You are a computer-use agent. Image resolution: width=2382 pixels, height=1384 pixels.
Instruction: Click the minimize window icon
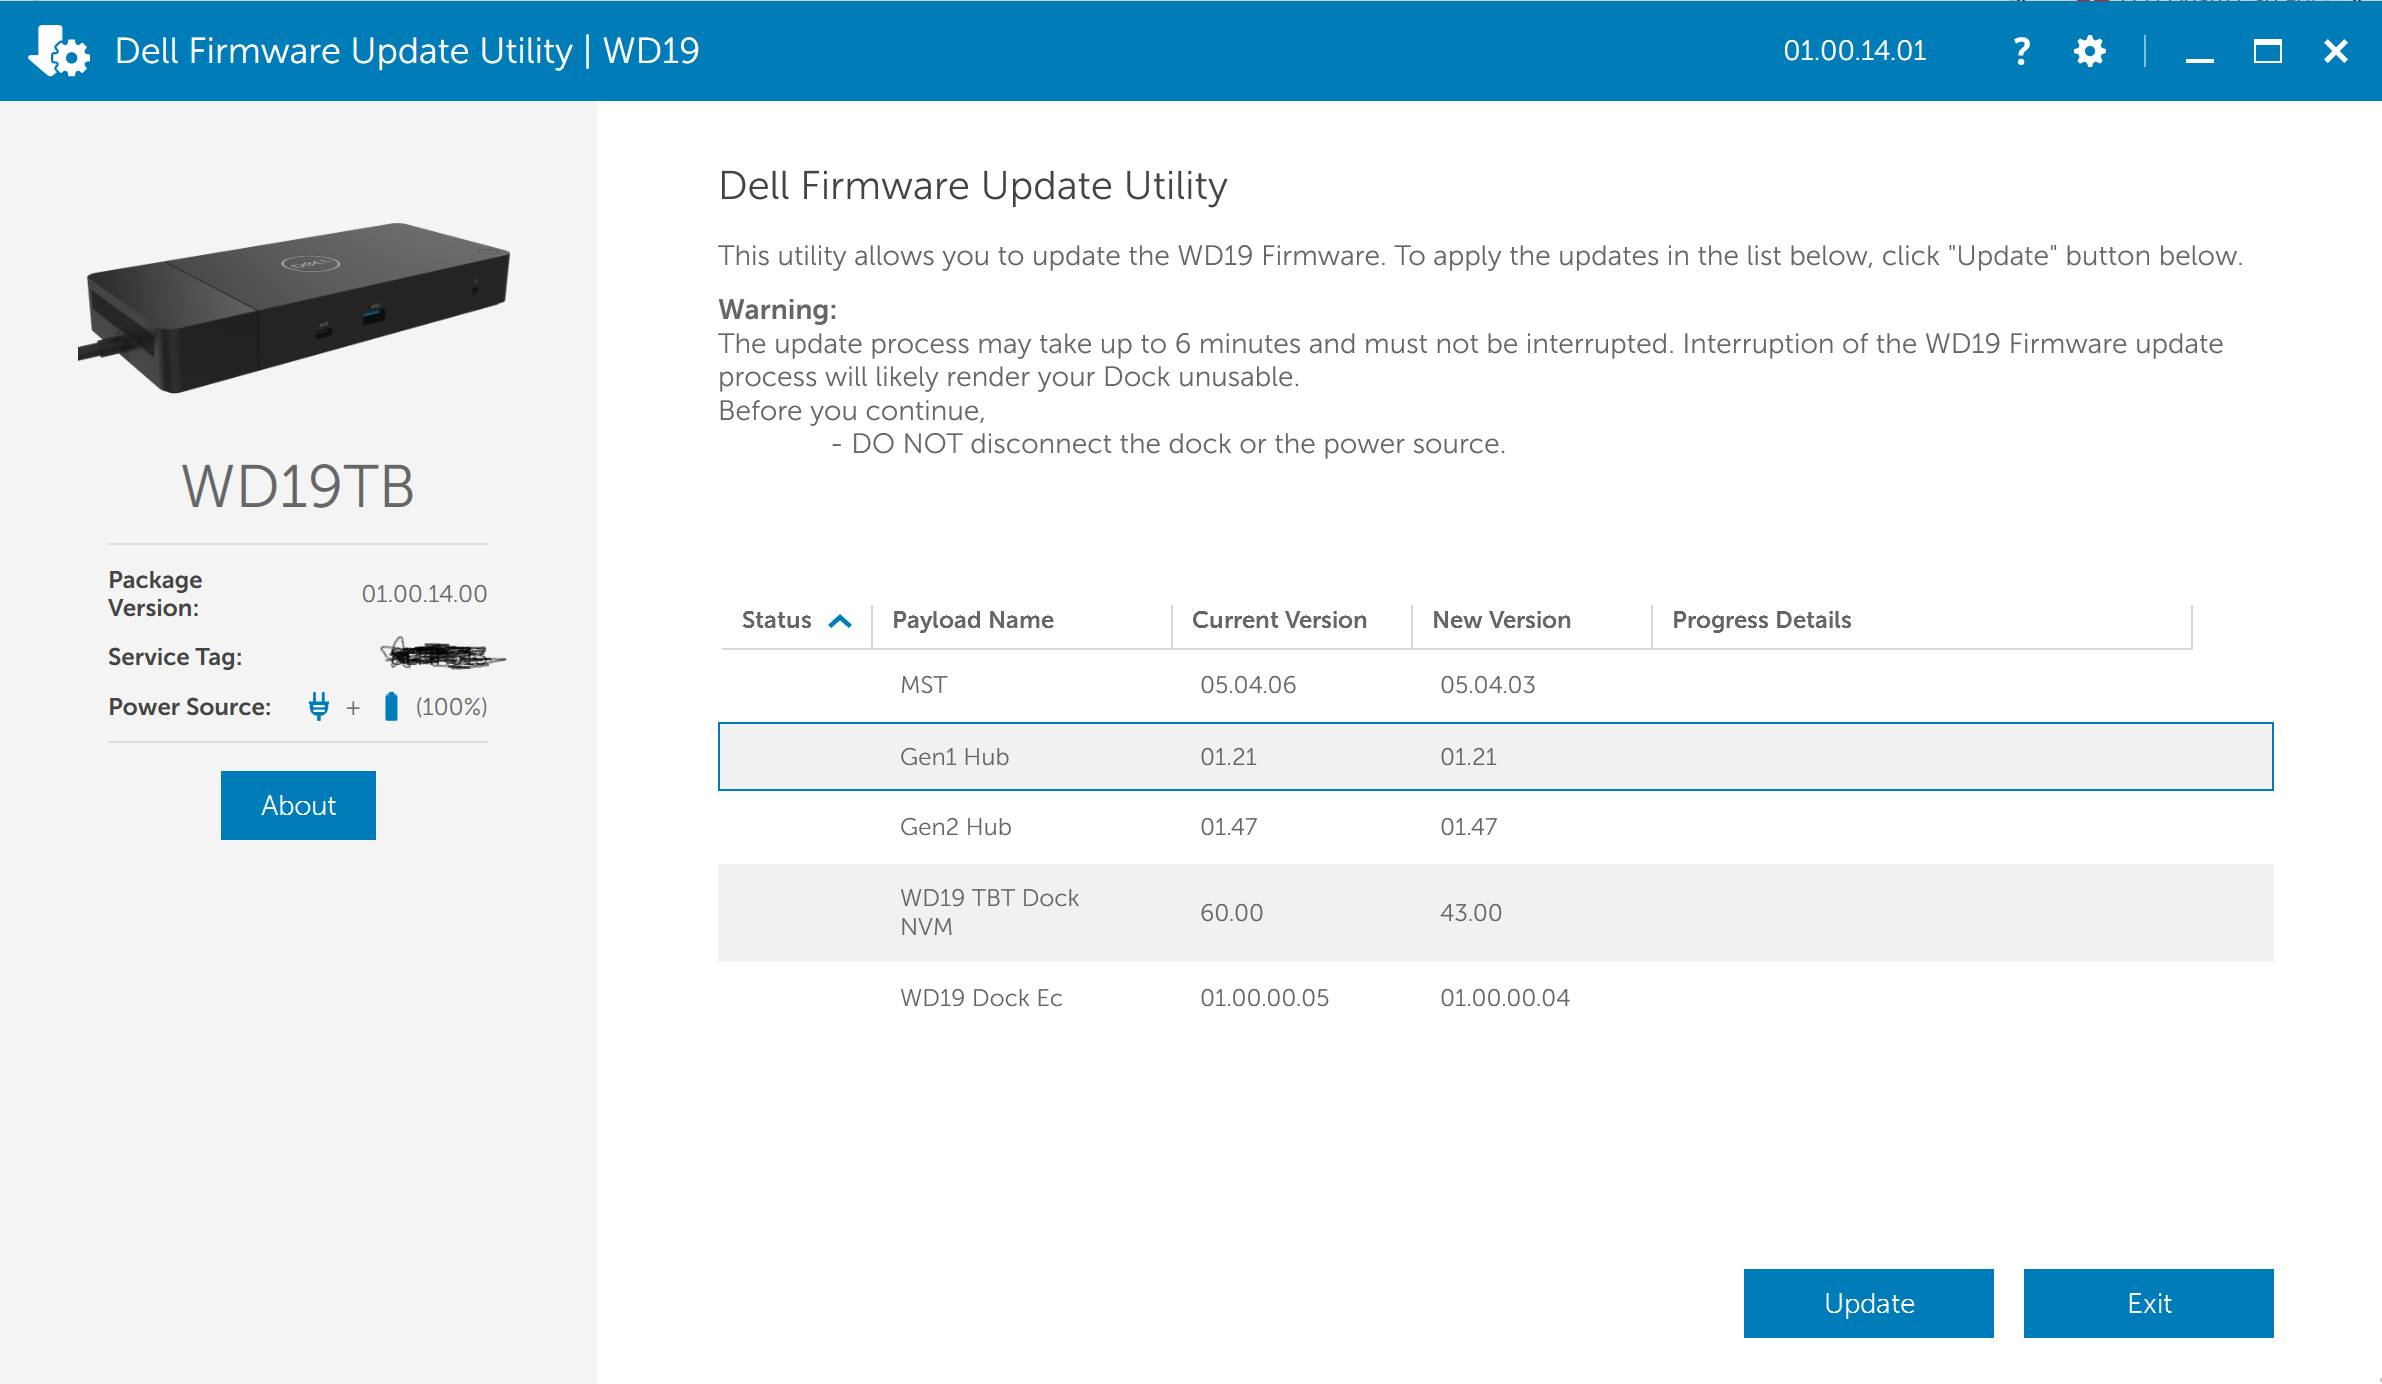(x=2199, y=49)
